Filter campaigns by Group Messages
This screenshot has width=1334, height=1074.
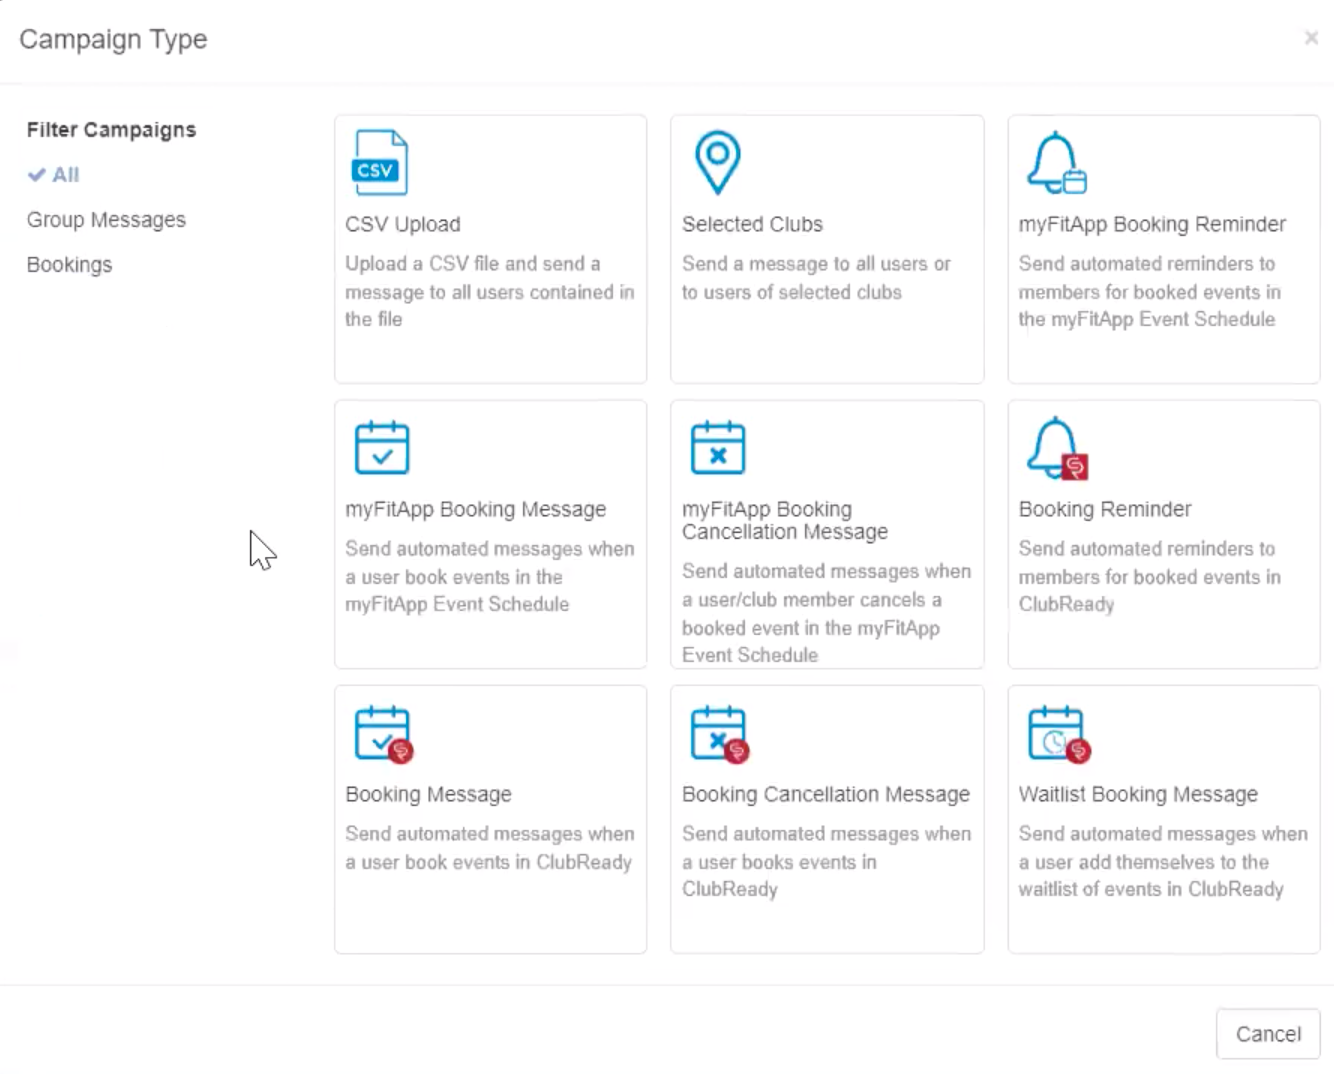coord(106,220)
